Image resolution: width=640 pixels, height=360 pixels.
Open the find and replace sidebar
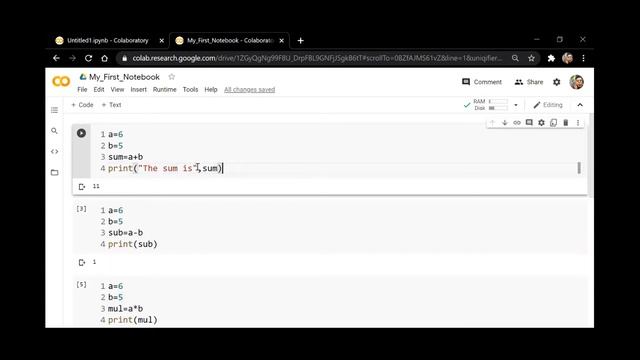coord(54,131)
